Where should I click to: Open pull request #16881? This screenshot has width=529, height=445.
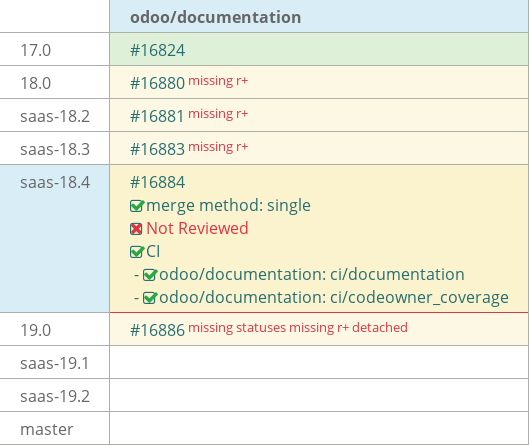click(157, 116)
